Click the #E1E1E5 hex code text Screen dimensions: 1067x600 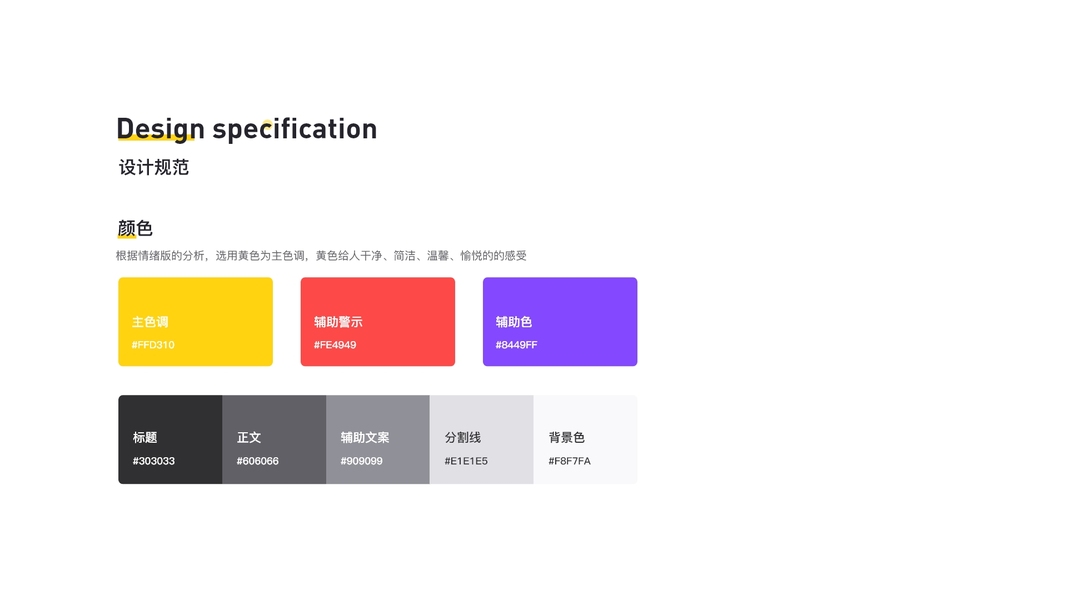[466, 461]
